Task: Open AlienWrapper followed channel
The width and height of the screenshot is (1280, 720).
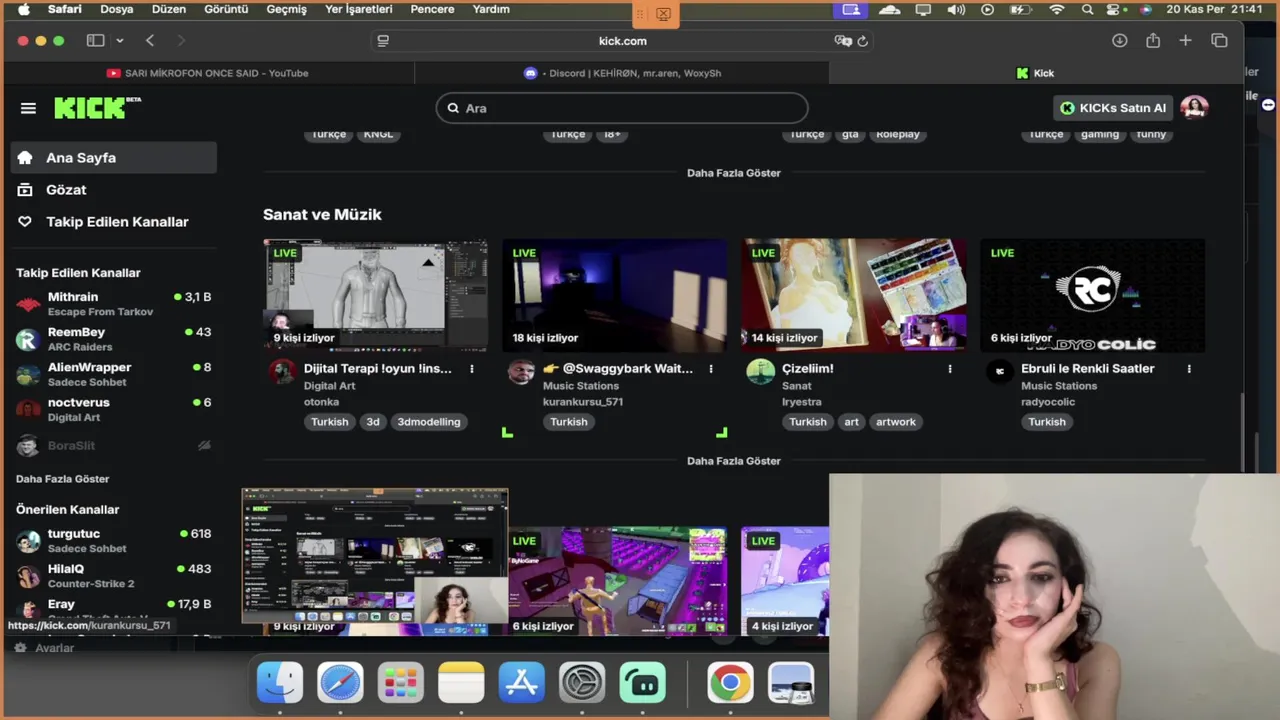Action: pos(114,374)
